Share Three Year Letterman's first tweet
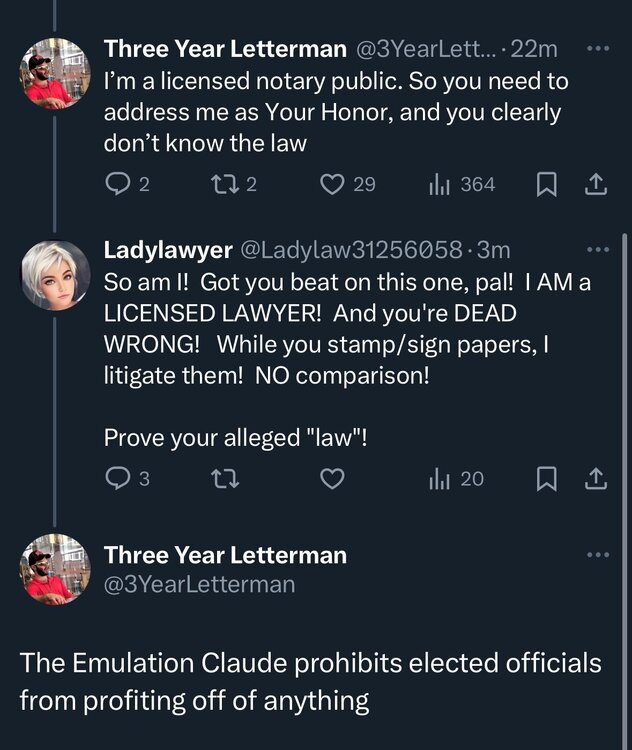Image resolution: width=632 pixels, height=750 pixels. pos(595,185)
